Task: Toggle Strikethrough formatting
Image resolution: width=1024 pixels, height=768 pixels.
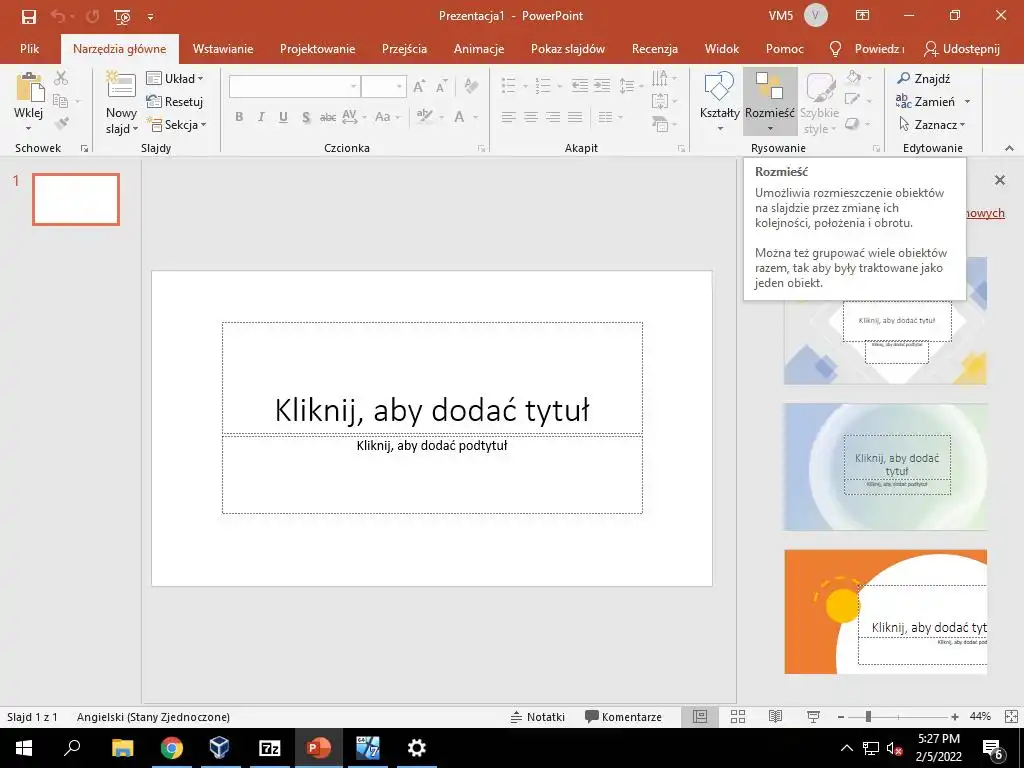Action: click(328, 117)
